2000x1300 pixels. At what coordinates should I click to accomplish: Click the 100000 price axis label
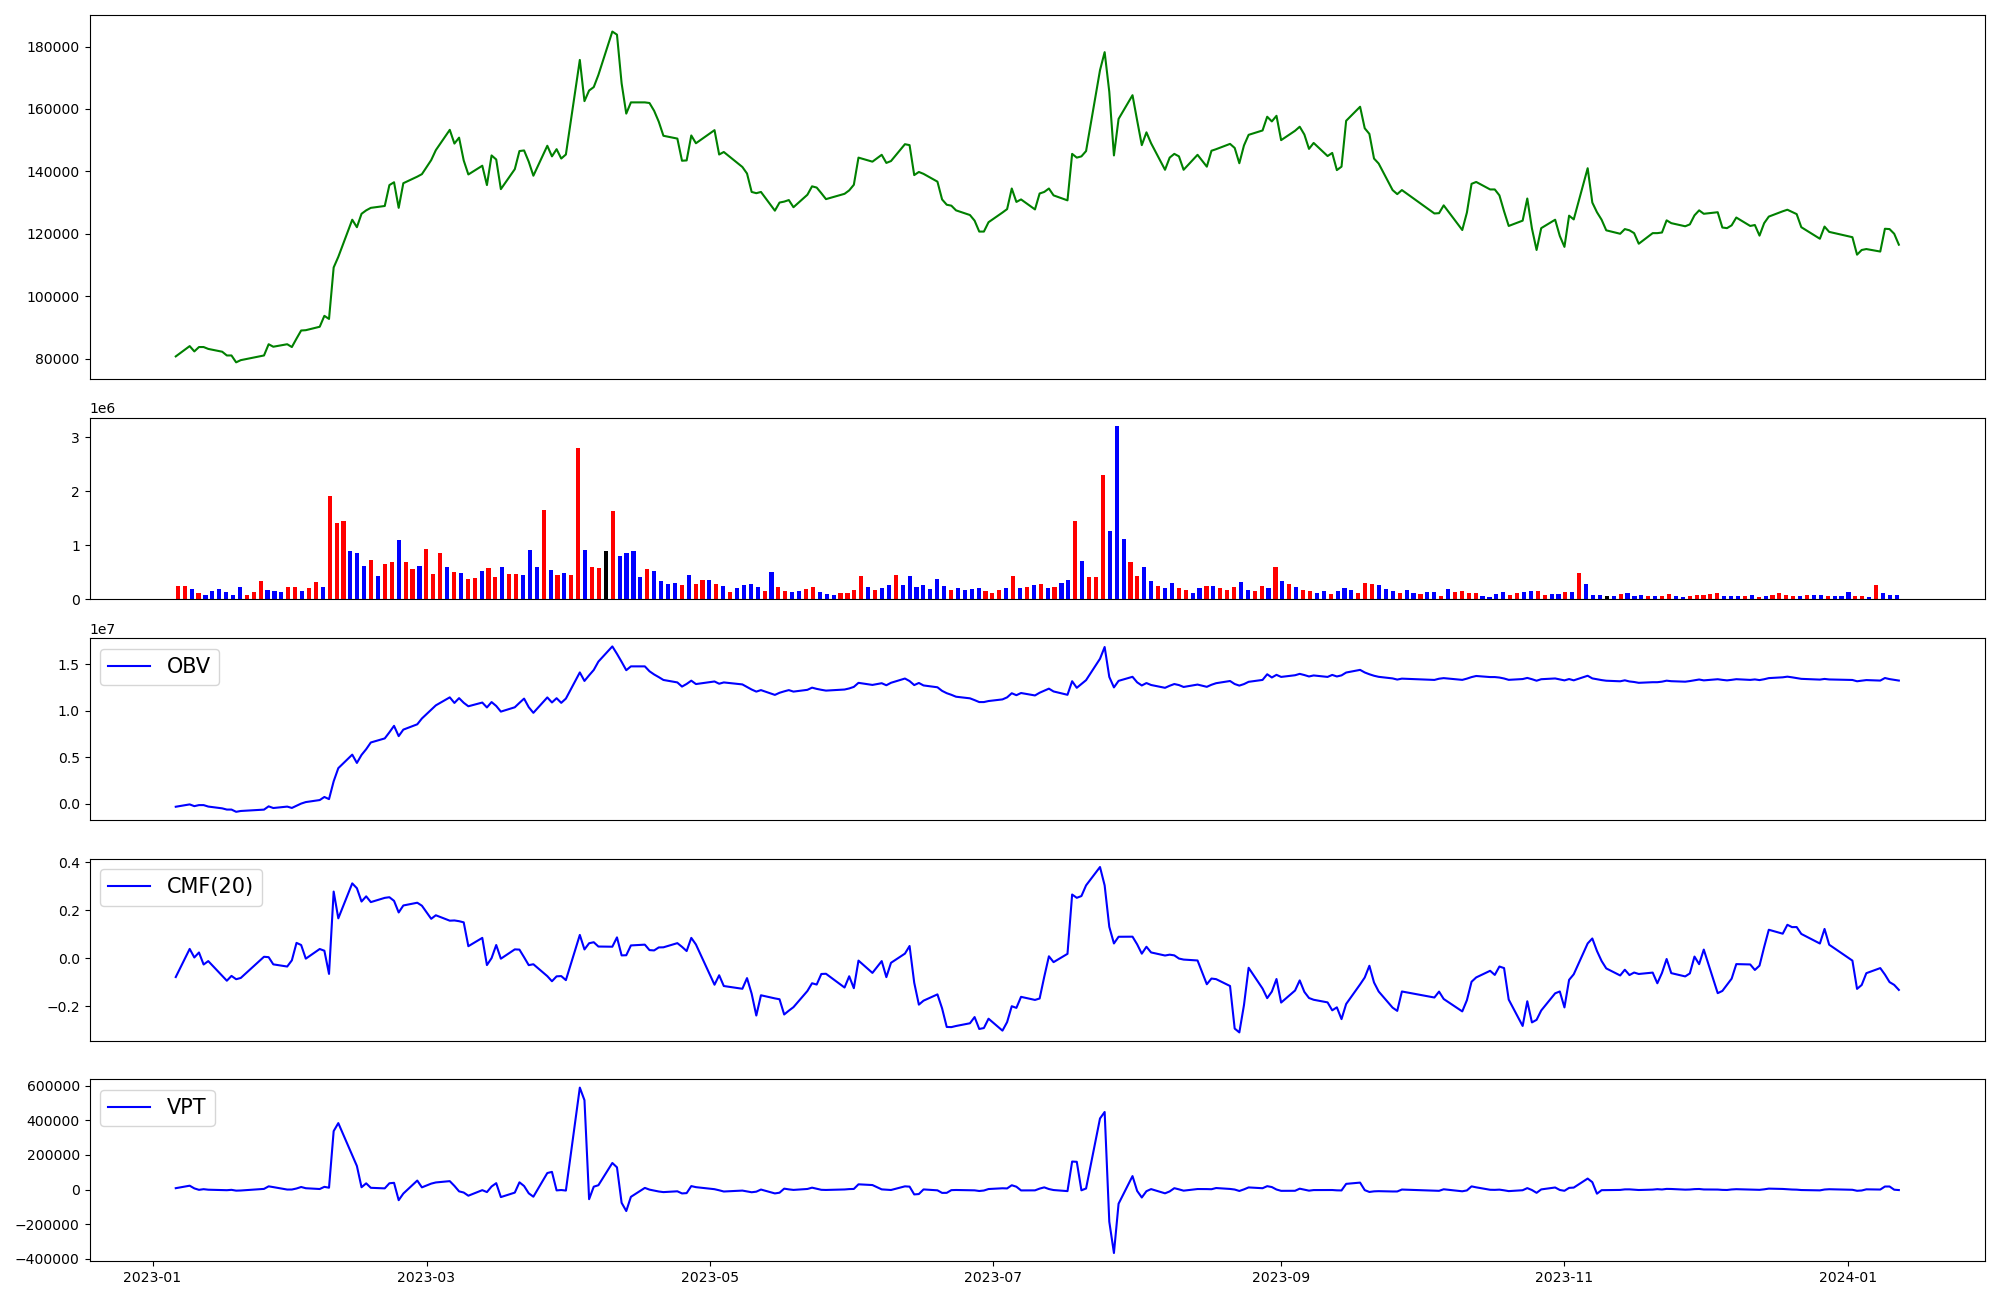point(51,297)
